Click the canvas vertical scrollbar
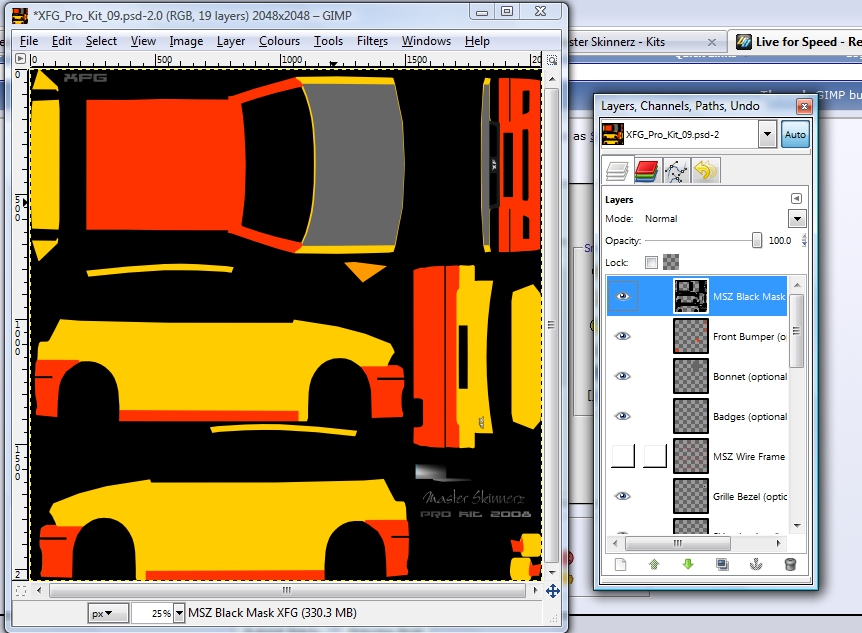 (552, 324)
